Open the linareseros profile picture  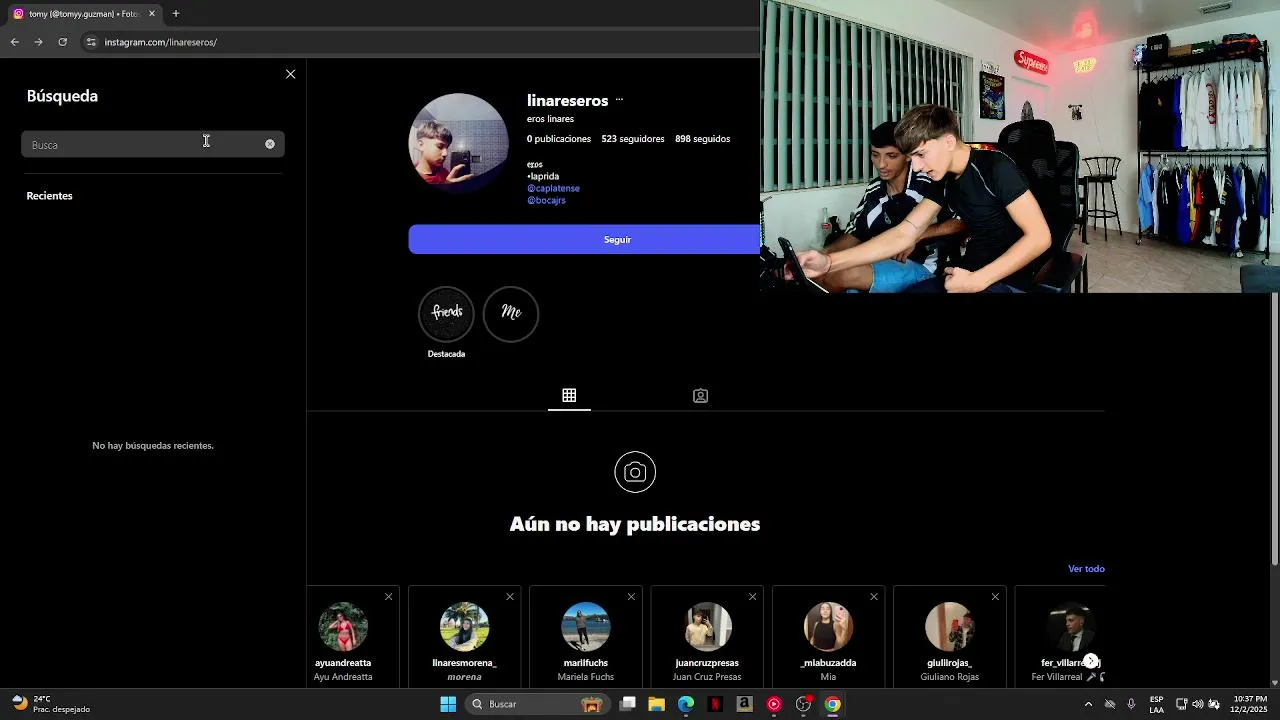pos(458,143)
